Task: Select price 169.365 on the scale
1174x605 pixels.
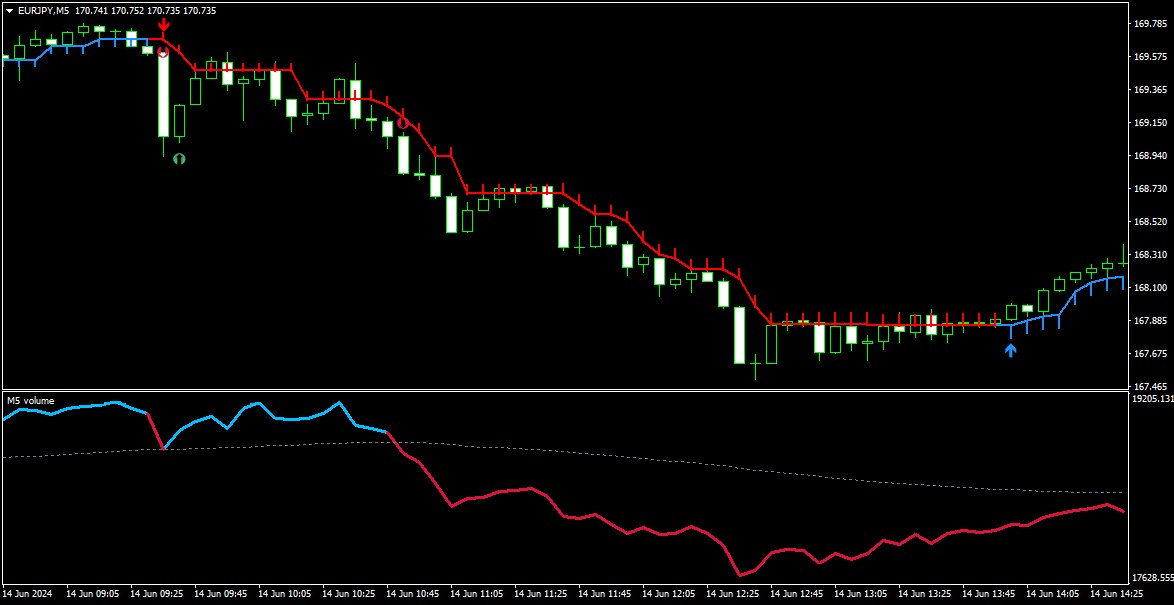Action: click(x=1151, y=89)
